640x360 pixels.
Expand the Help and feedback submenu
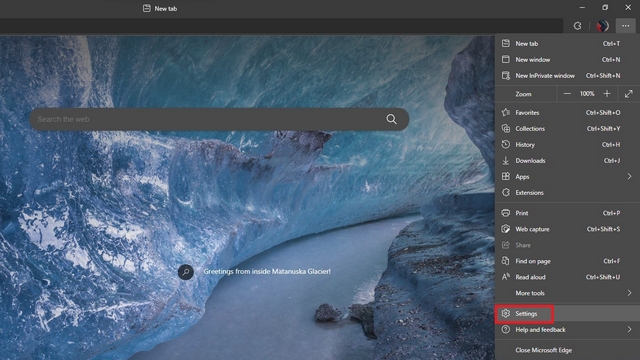click(567, 329)
